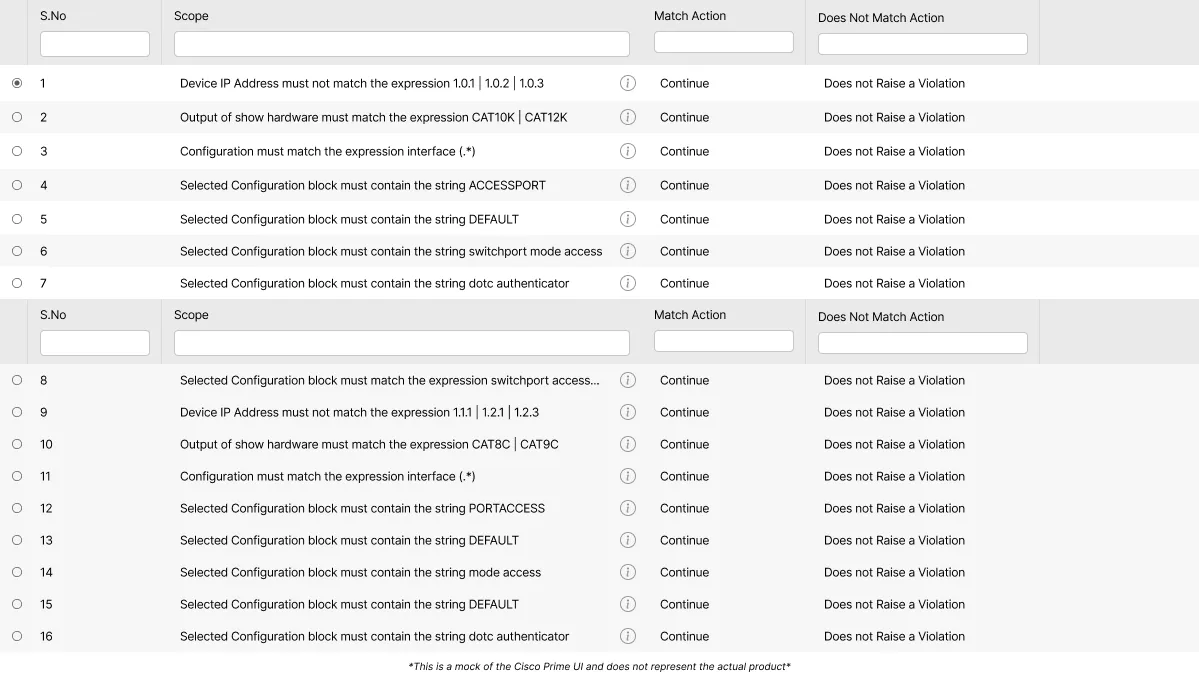Click info icon in row 5 DEFAULT rule

click(x=628, y=219)
